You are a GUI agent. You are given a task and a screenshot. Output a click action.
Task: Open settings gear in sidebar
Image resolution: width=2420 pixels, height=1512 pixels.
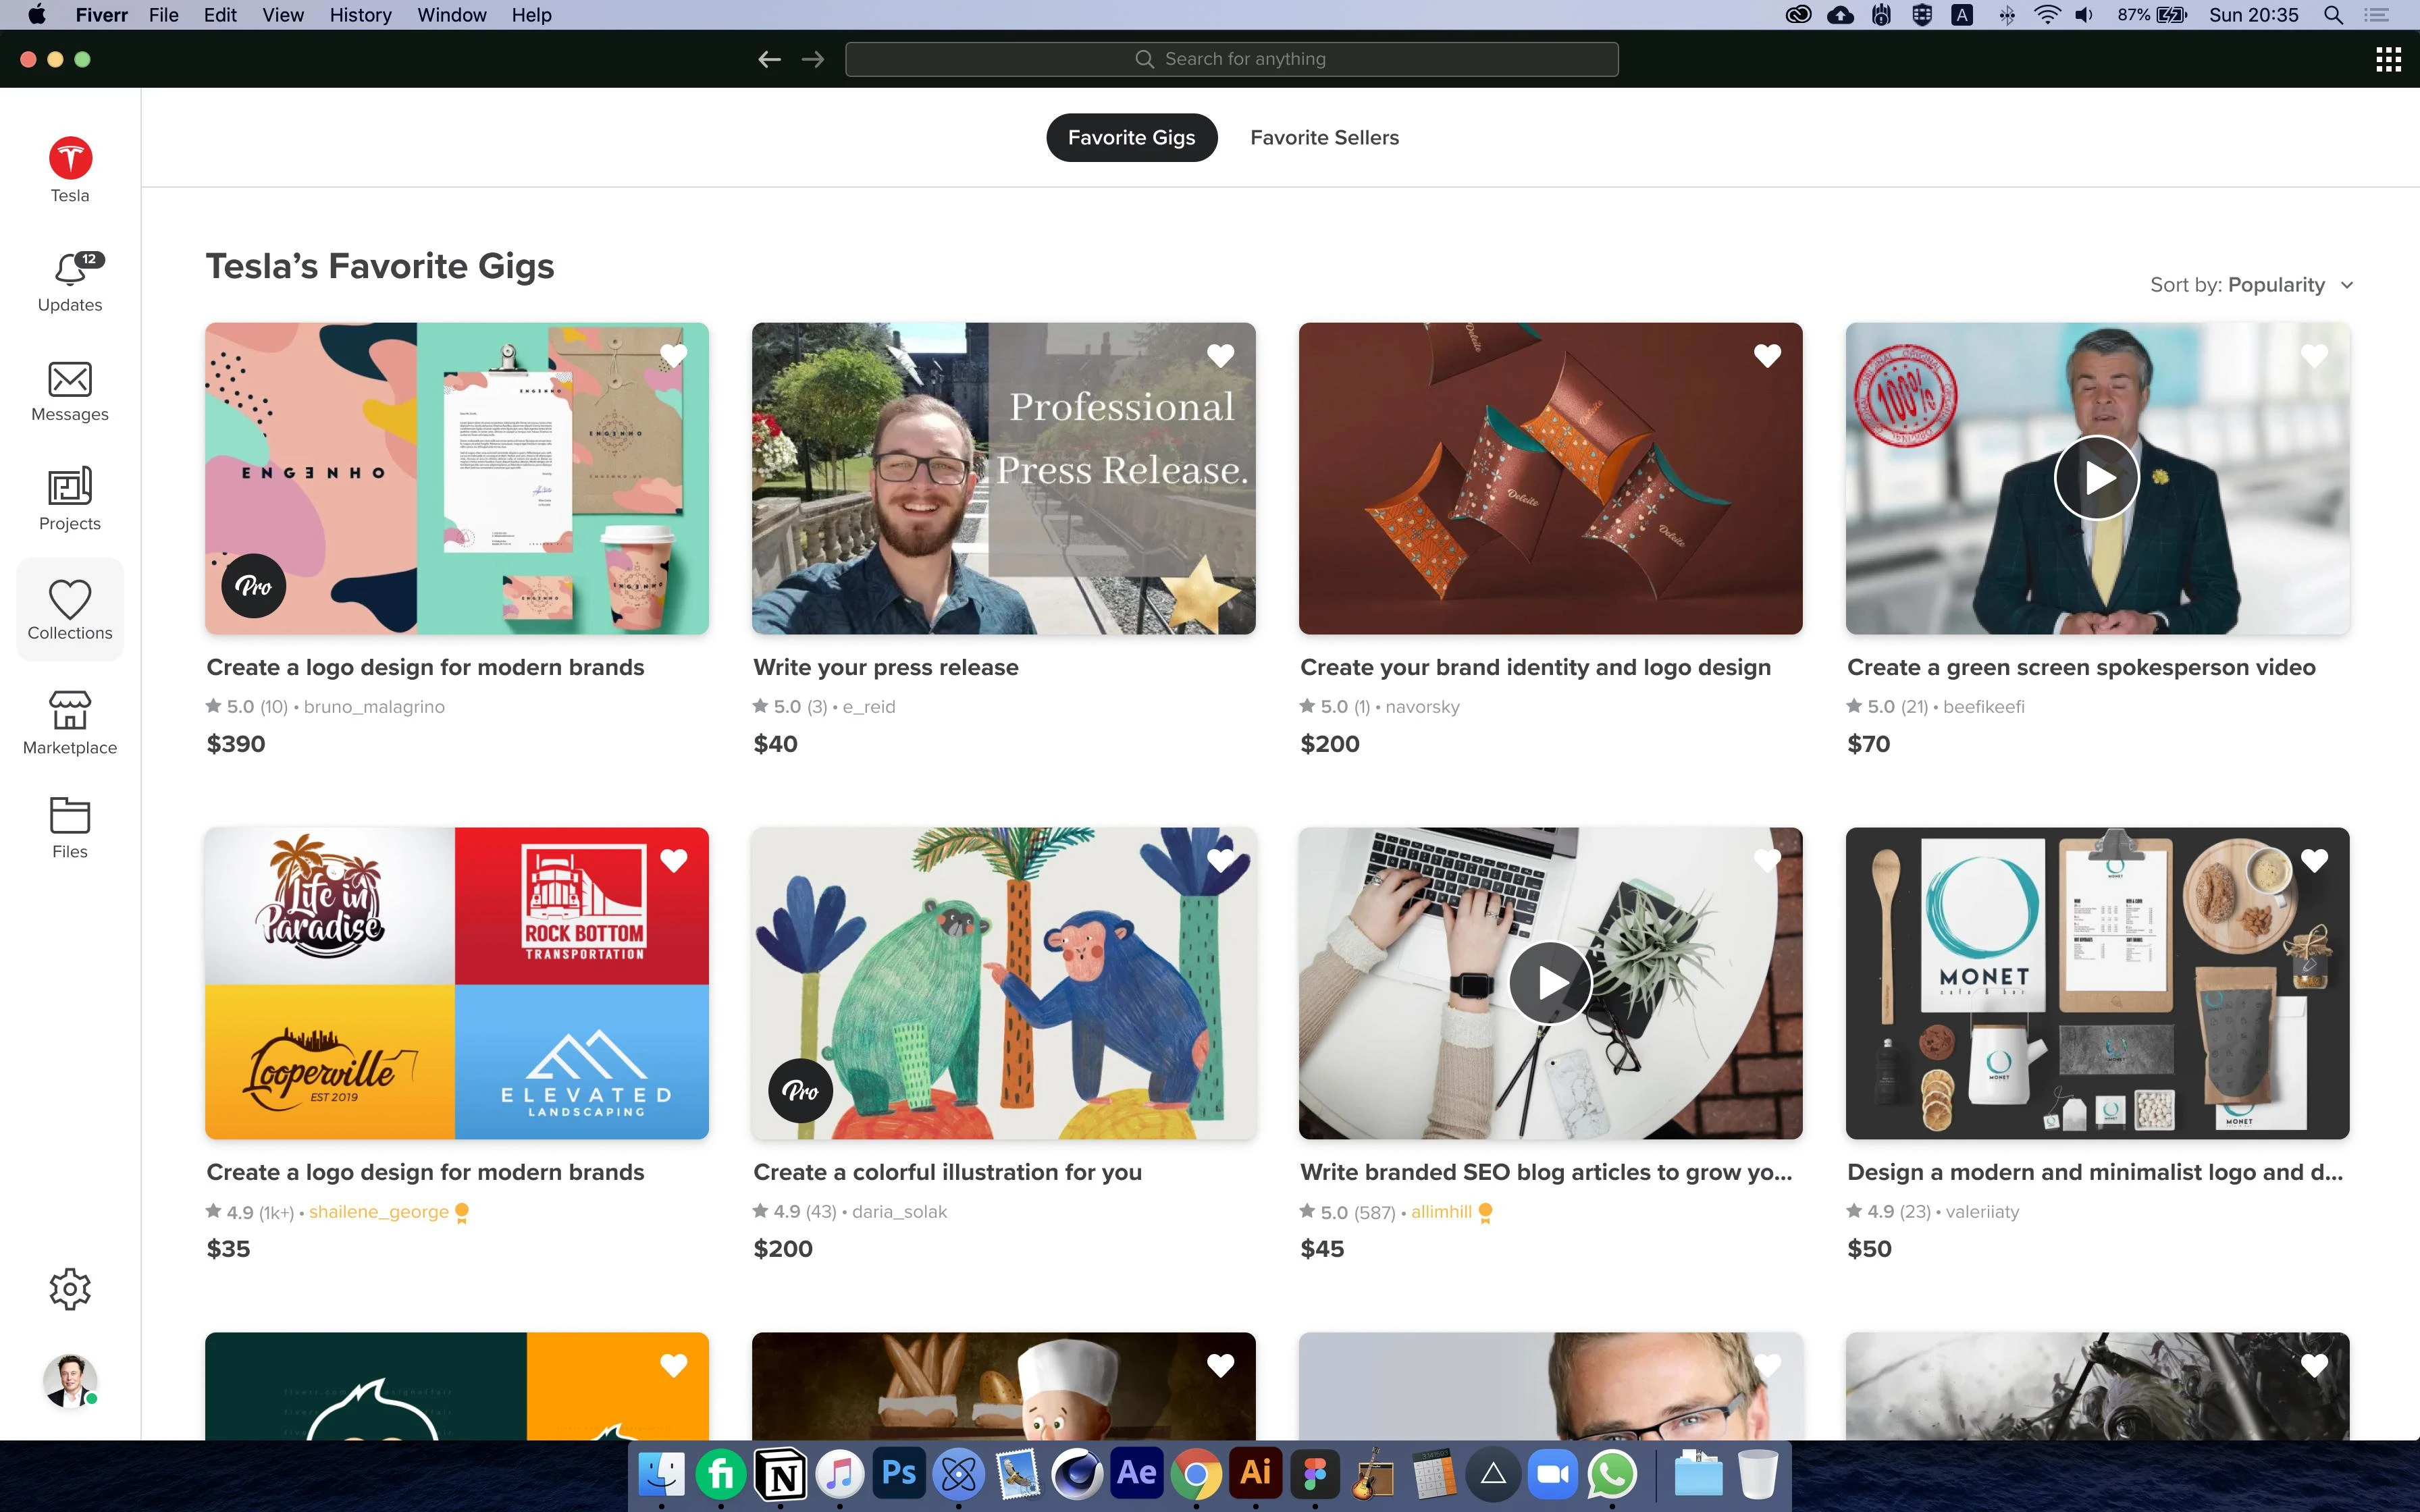point(69,1289)
